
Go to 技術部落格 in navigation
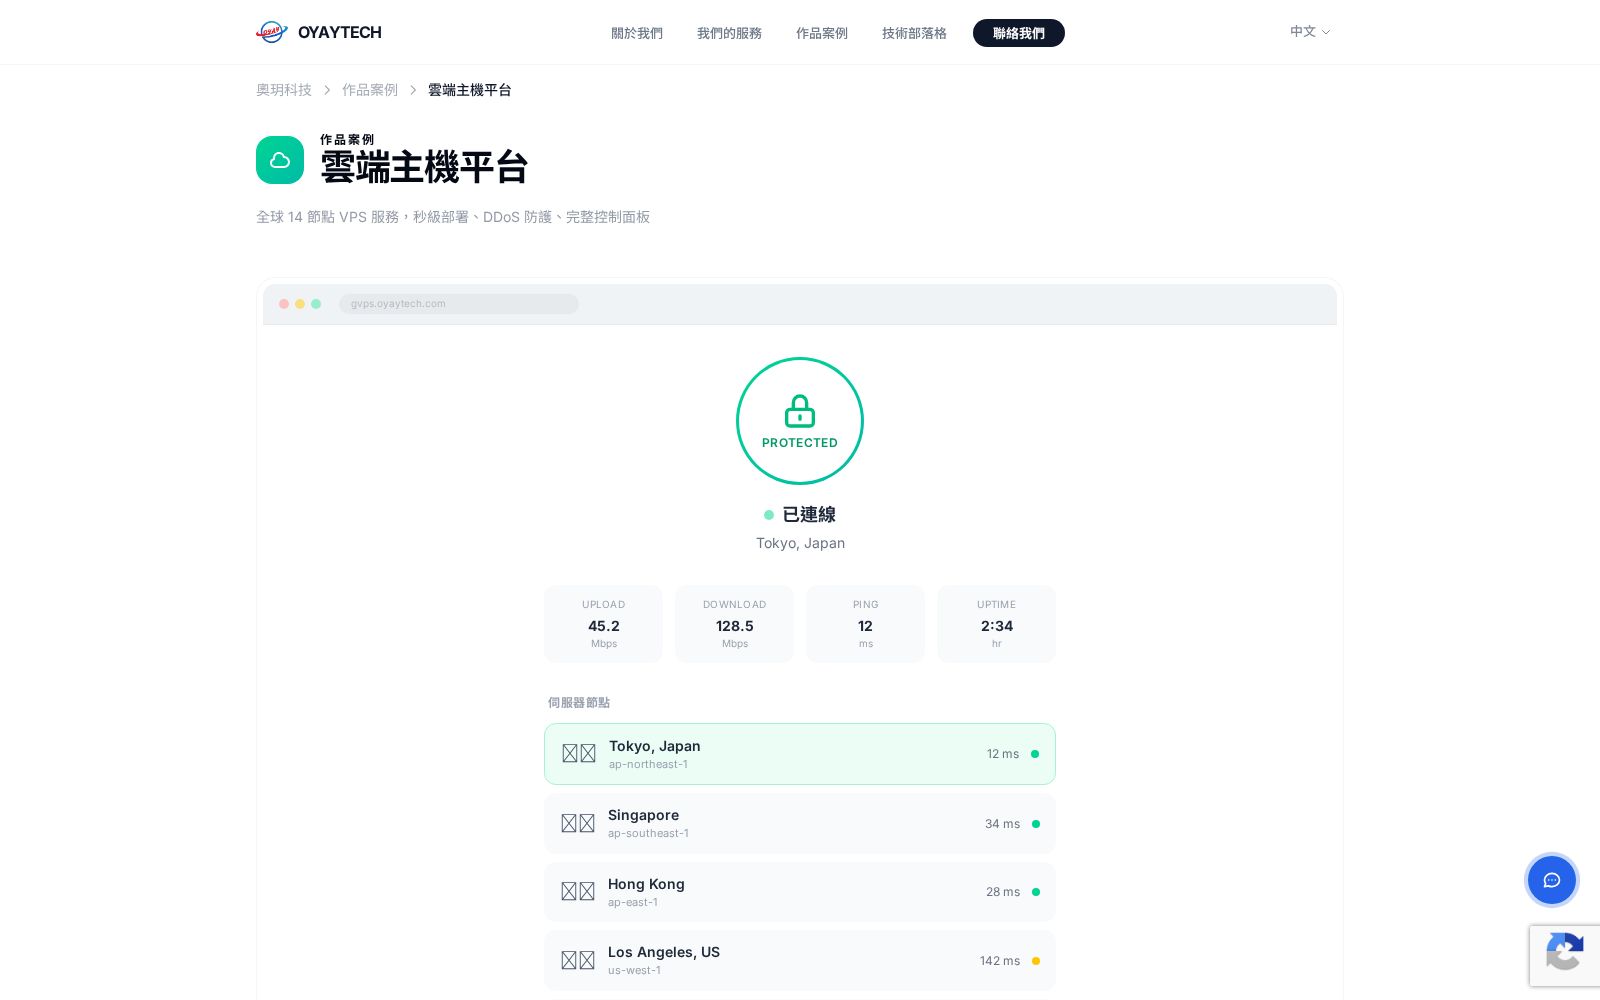[914, 33]
